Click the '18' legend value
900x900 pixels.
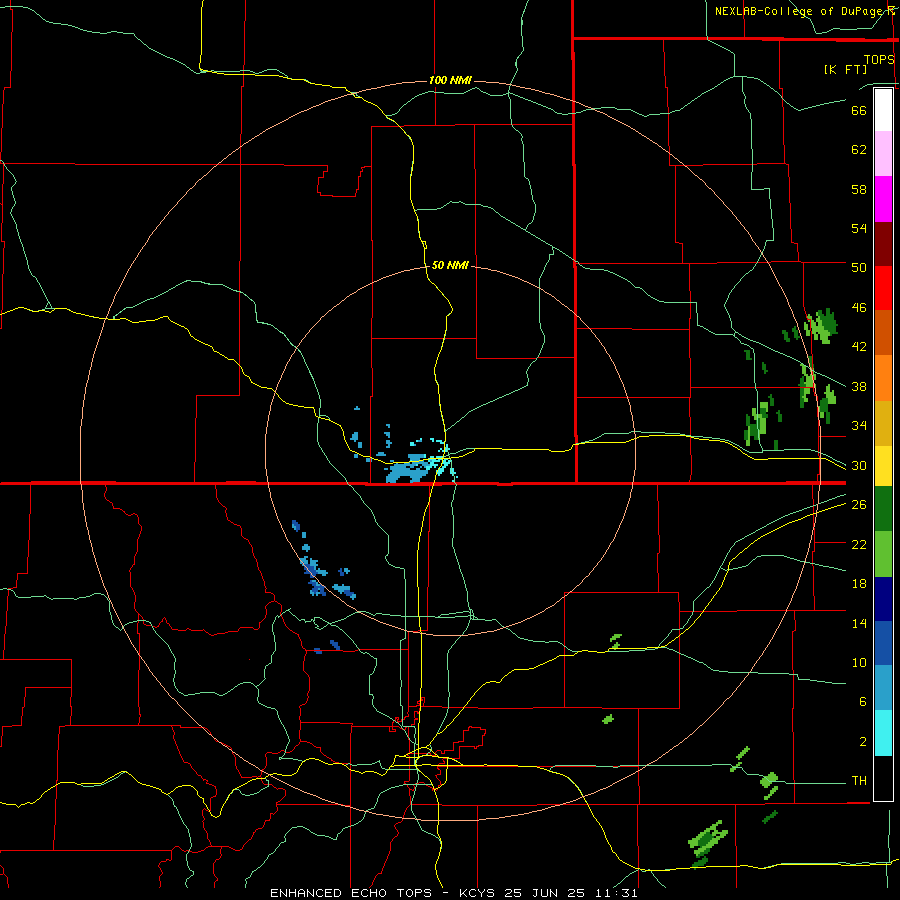pyautogui.click(x=859, y=584)
